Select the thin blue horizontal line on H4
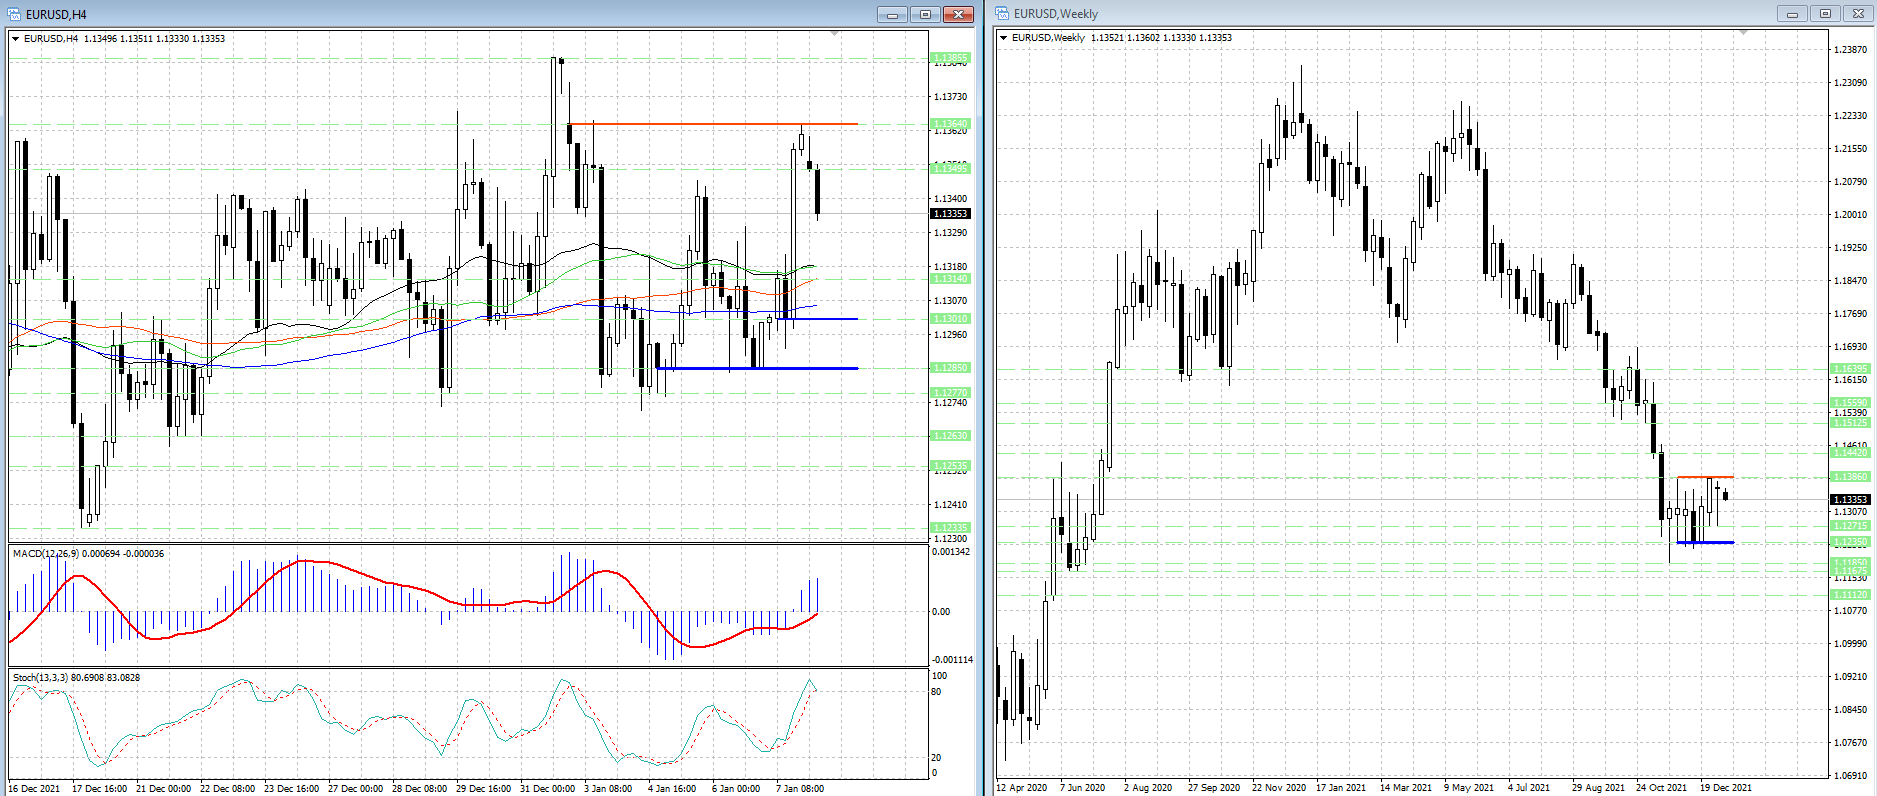Image resolution: width=1877 pixels, height=796 pixels. pos(816,319)
